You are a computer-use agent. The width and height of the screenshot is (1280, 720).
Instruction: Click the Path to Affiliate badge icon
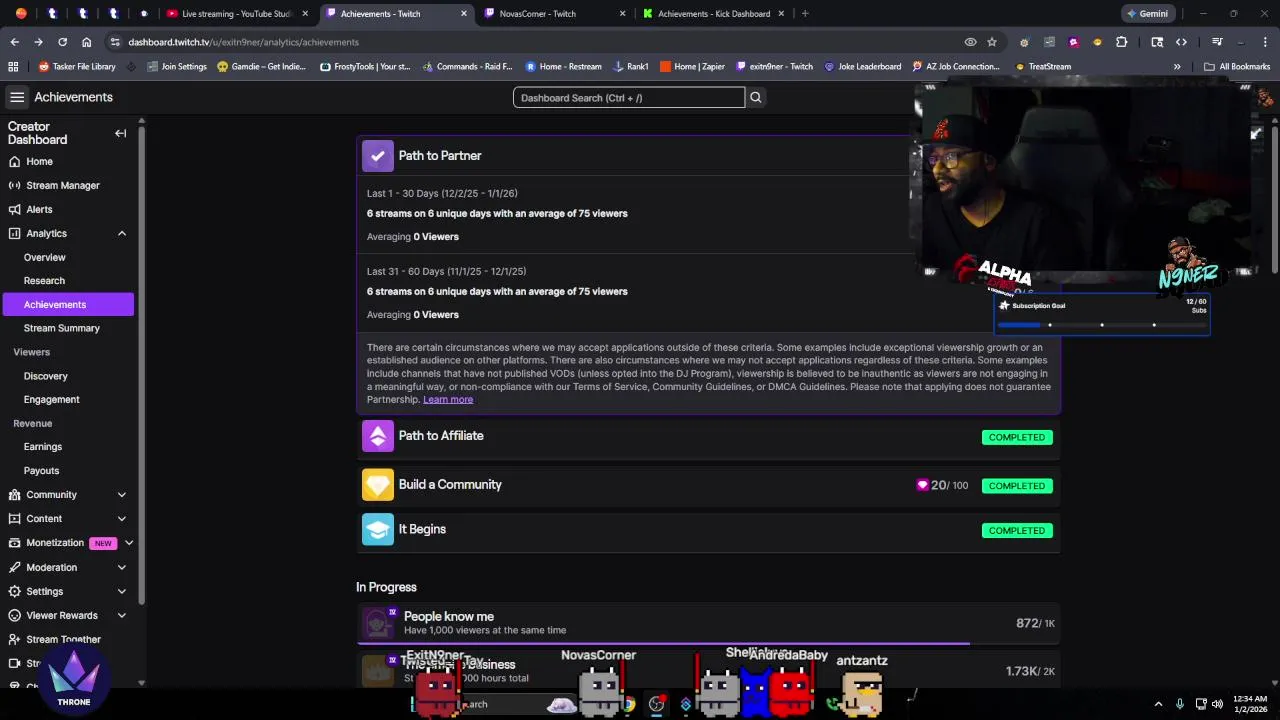[377, 436]
